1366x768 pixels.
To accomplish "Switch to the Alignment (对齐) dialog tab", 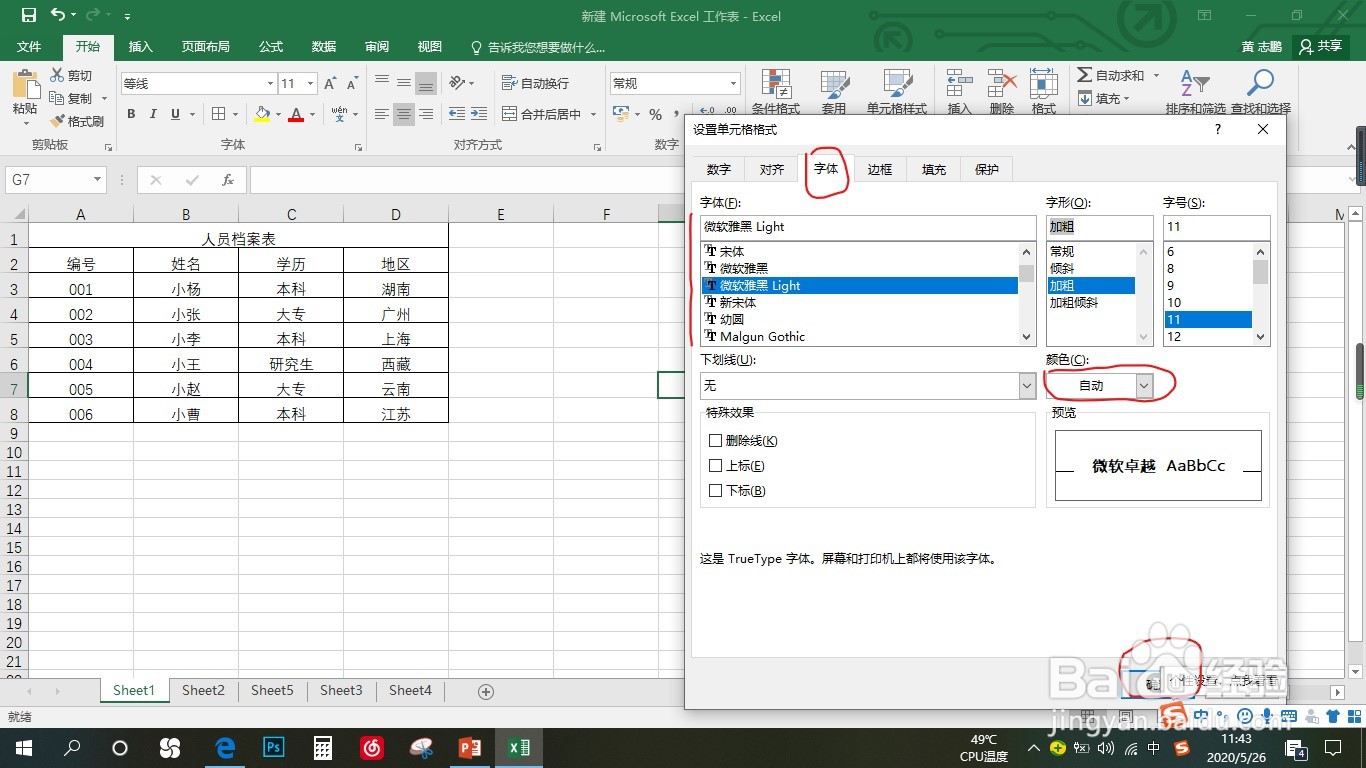I will tap(772, 169).
